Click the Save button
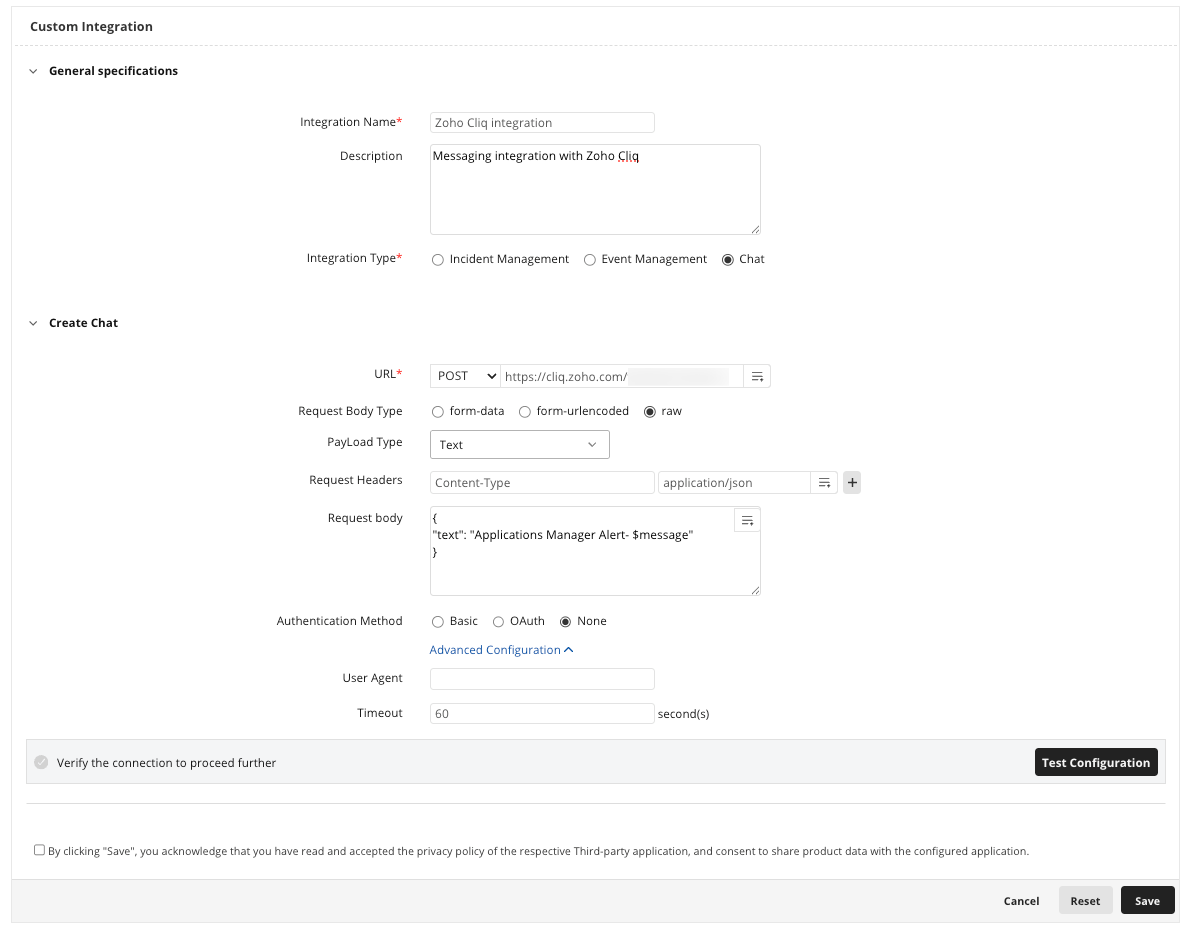The image size is (1188, 936). pos(1147,901)
